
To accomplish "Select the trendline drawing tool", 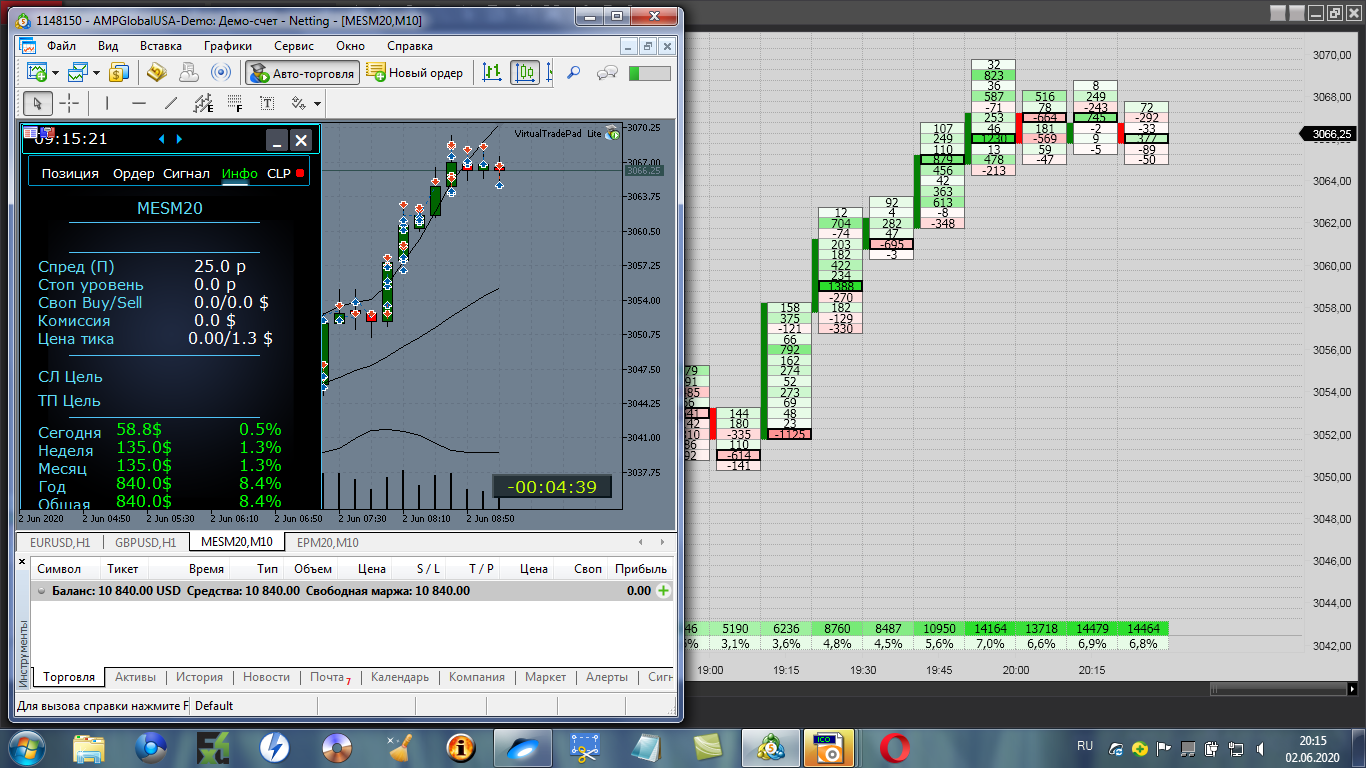I will (x=171, y=103).
